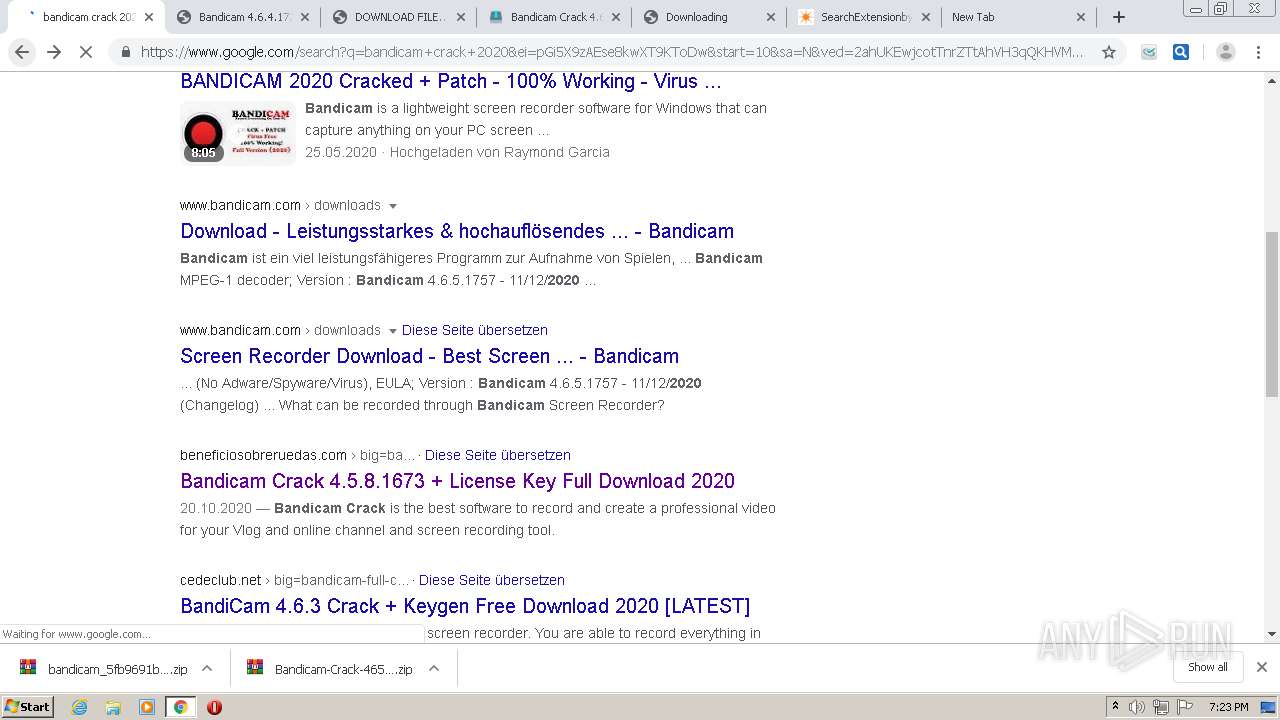Select the Chrome taskbar button
This screenshot has width=1280, height=720.
click(x=180, y=707)
